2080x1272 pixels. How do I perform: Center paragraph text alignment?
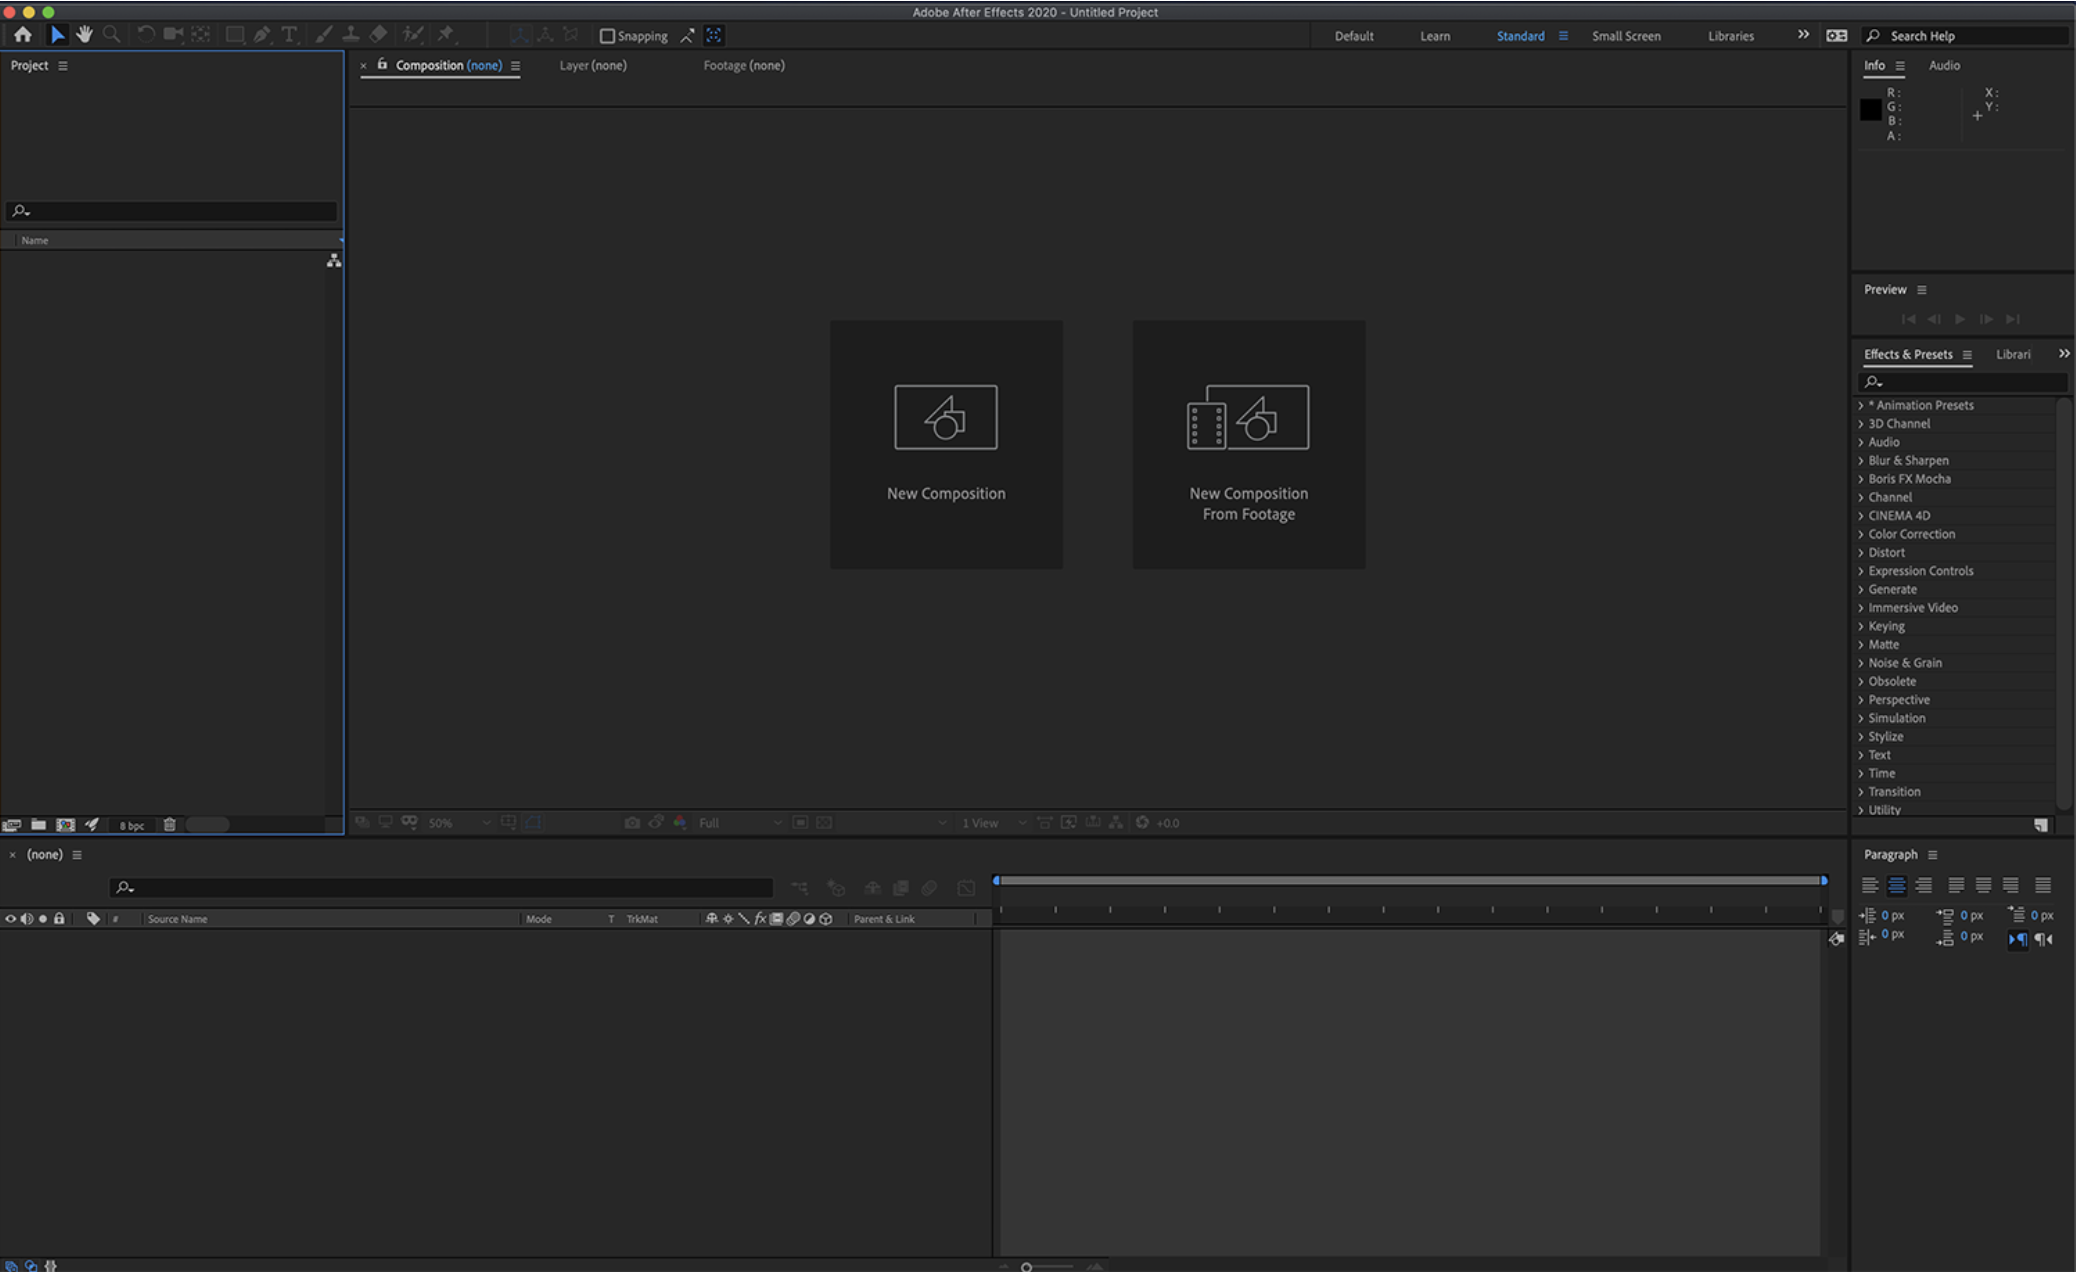[x=1896, y=886]
